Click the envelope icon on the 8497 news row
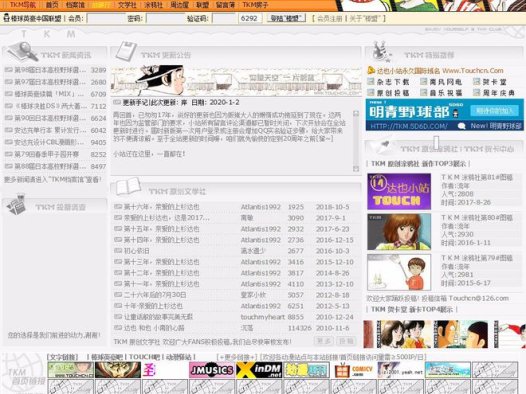 [x=9, y=167]
